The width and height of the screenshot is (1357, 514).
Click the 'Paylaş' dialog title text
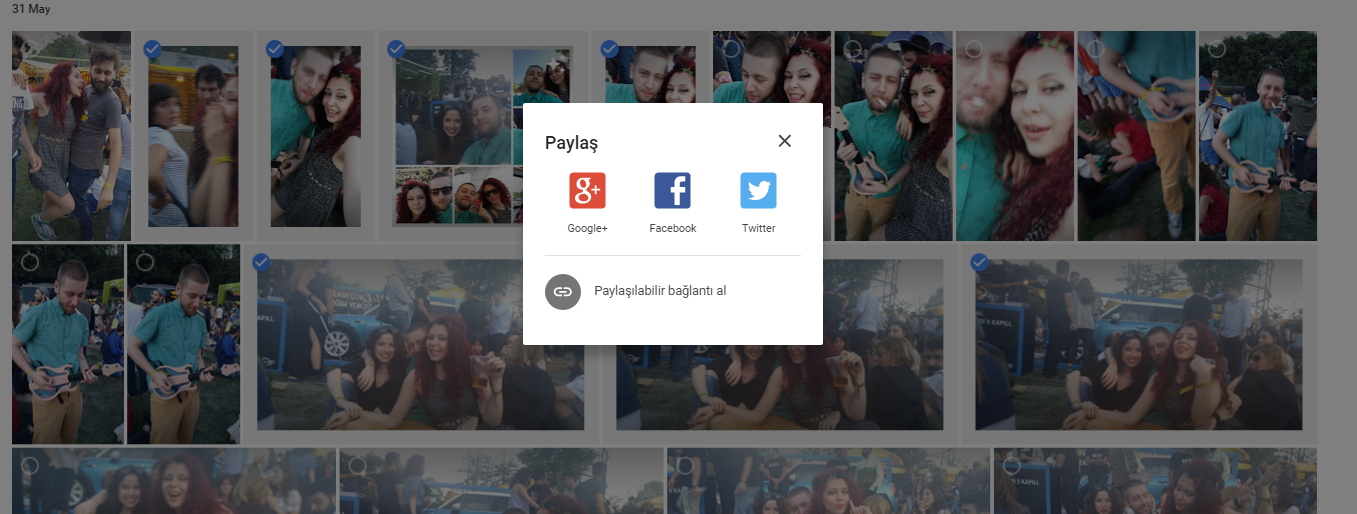coord(571,142)
